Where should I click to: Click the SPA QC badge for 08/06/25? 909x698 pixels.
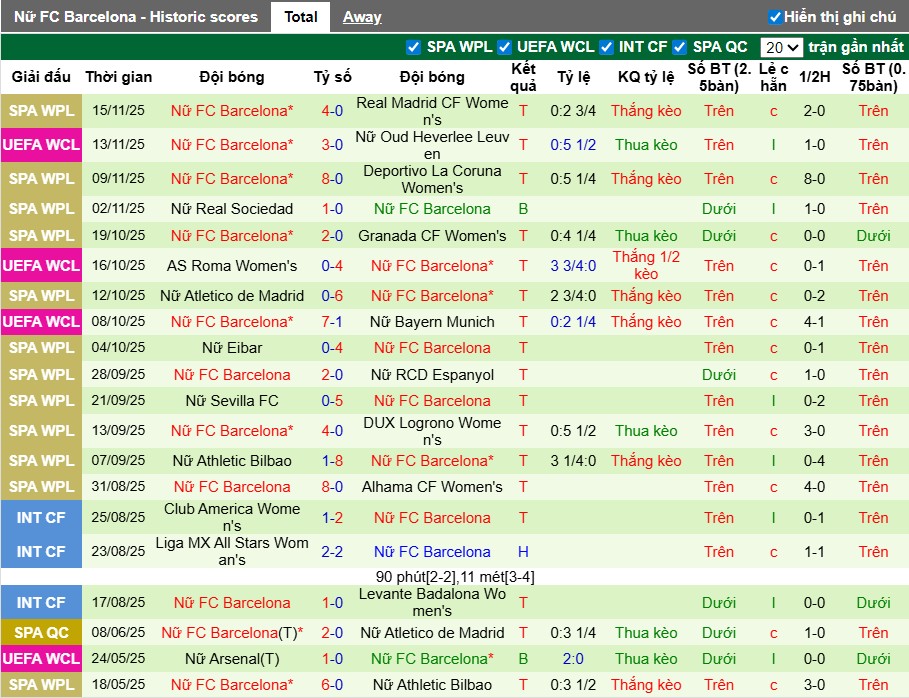[41, 633]
